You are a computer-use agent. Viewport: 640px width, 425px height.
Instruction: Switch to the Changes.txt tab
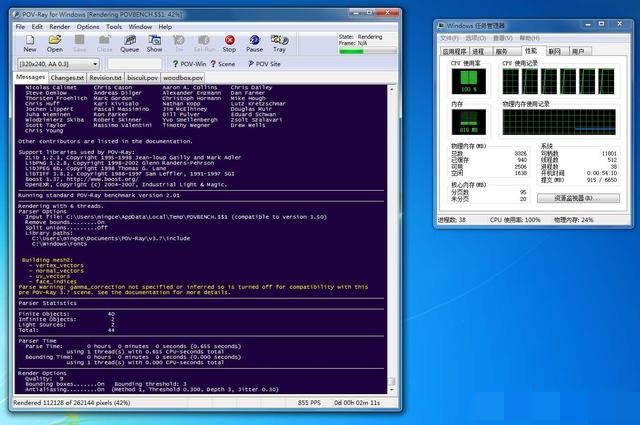67,78
